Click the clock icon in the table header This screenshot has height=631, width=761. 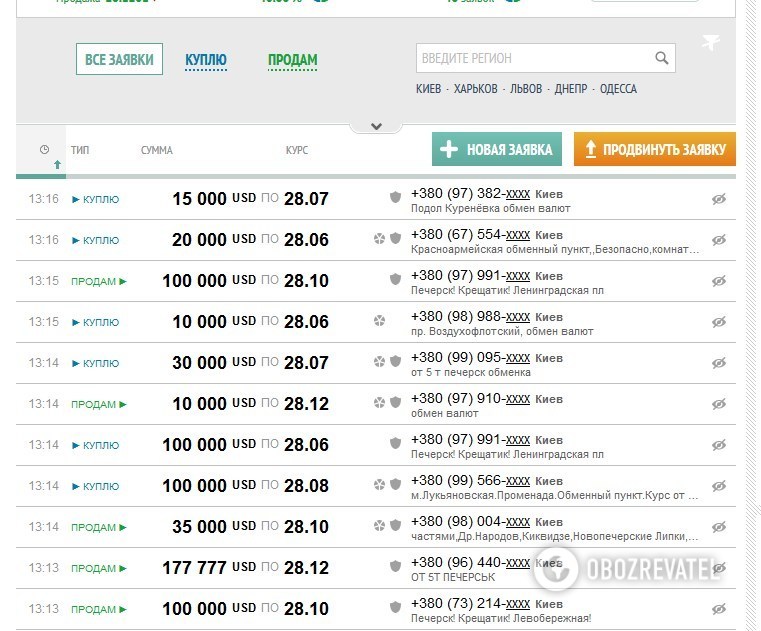click(44, 150)
